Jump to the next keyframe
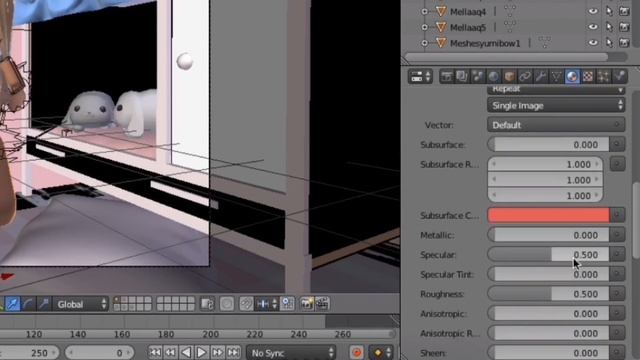The width and height of the screenshot is (640, 360). [x=217, y=352]
